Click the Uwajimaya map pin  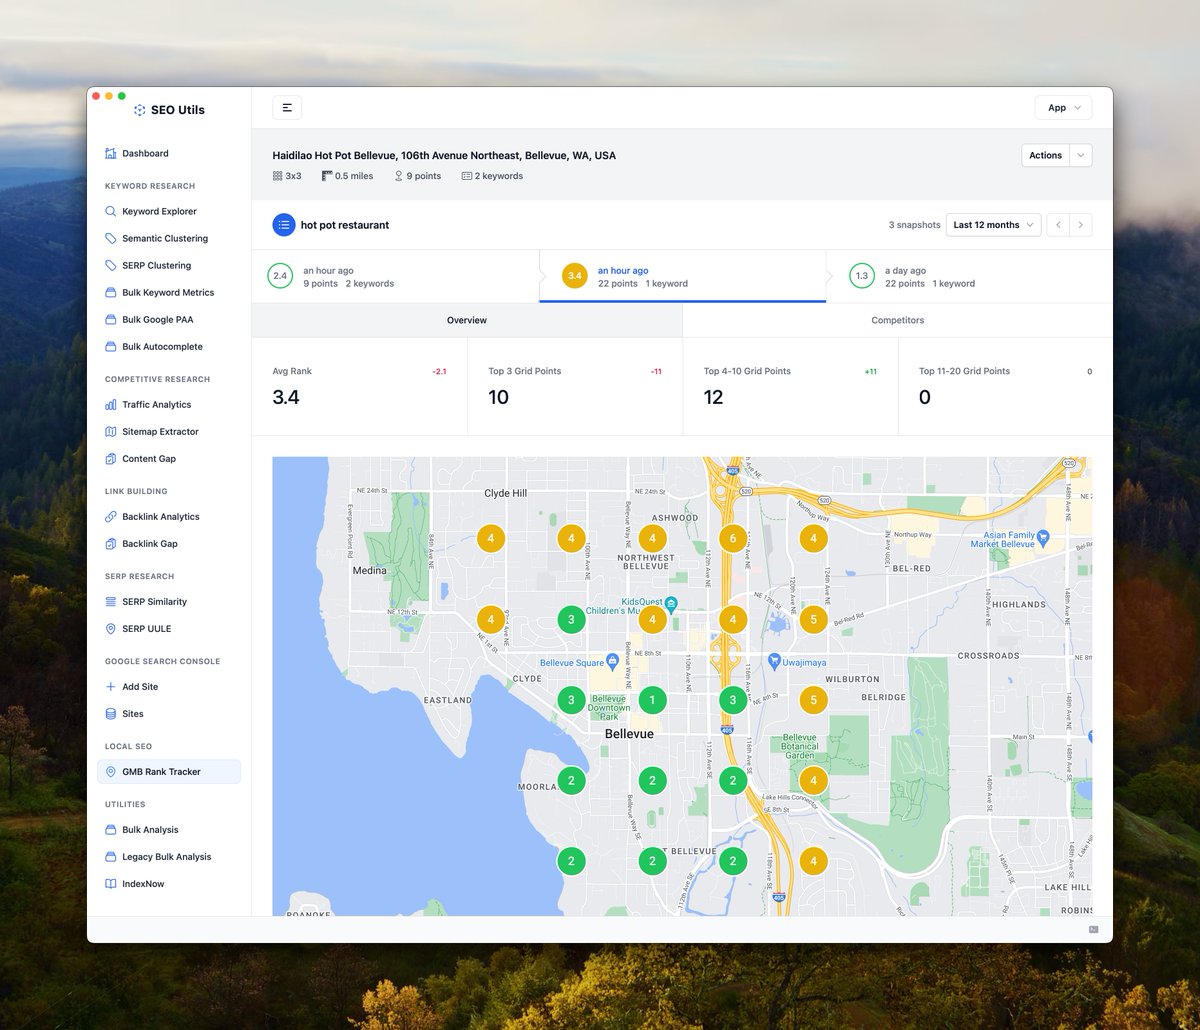tap(774, 661)
